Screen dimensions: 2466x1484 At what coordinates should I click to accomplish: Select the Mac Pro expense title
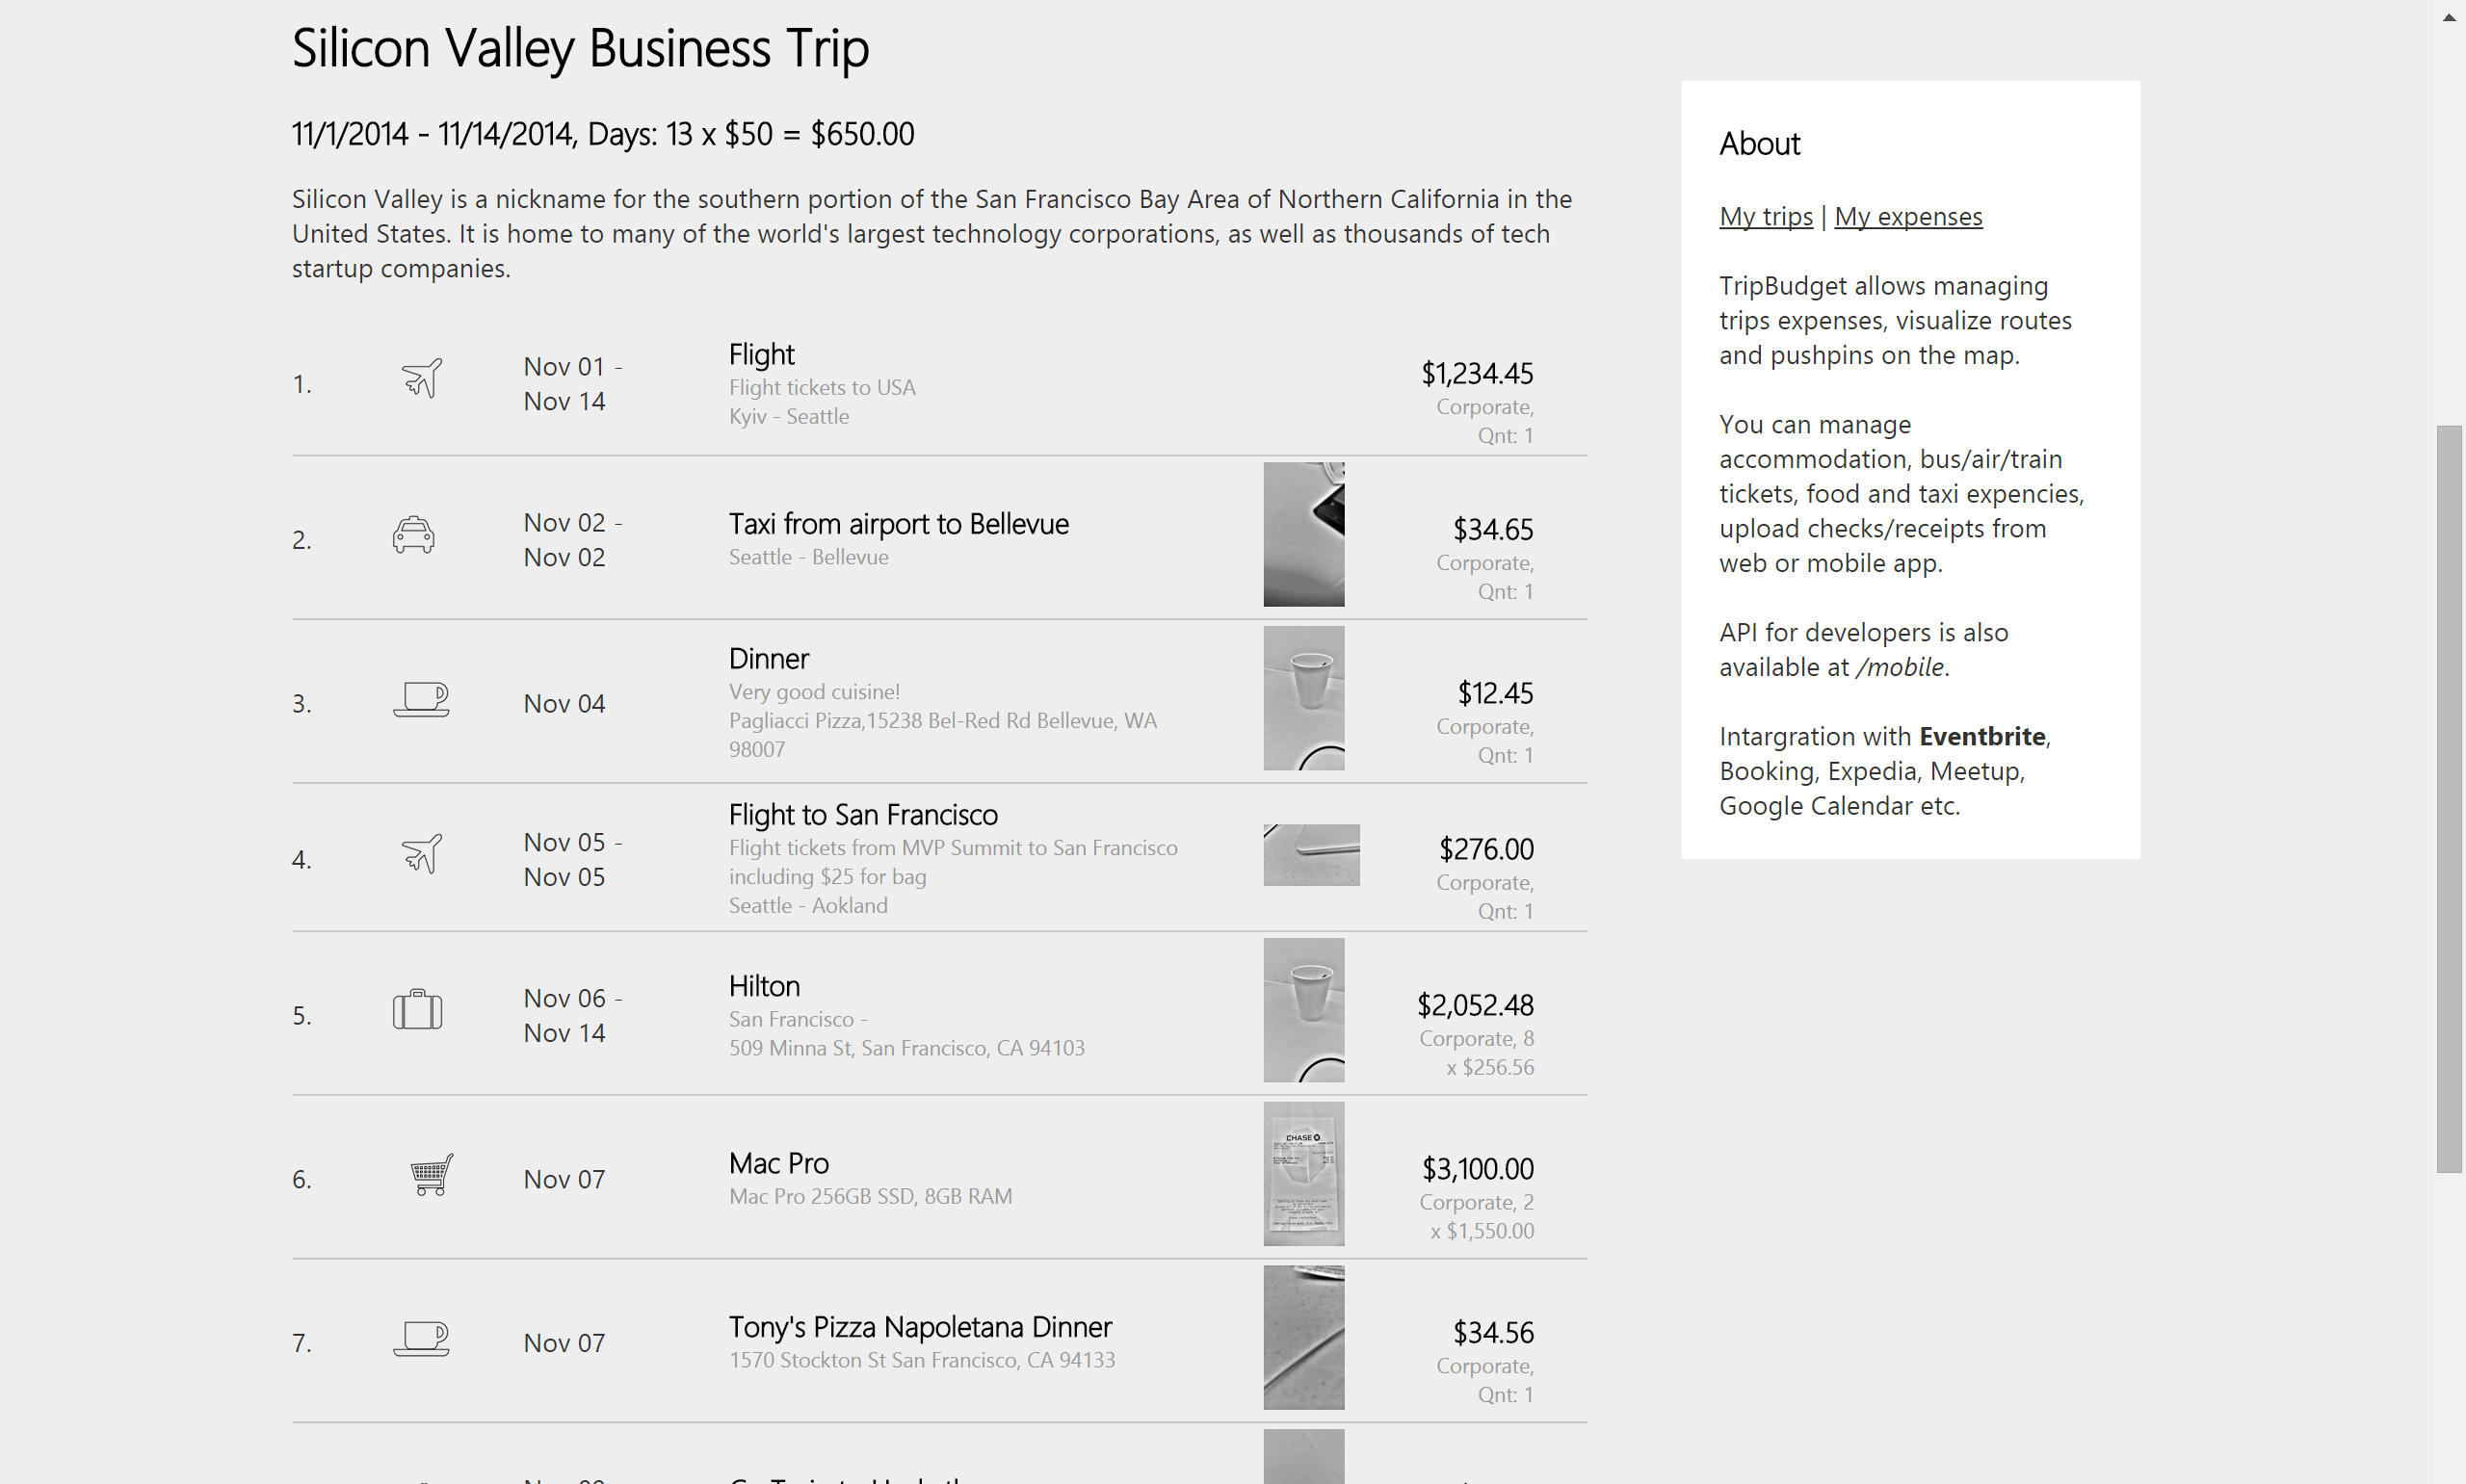coord(778,1163)
